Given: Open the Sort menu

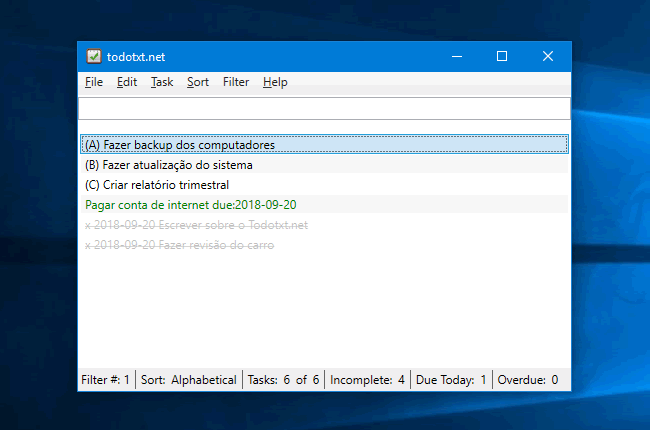Looking at the screenshot, I should [198, 82].
